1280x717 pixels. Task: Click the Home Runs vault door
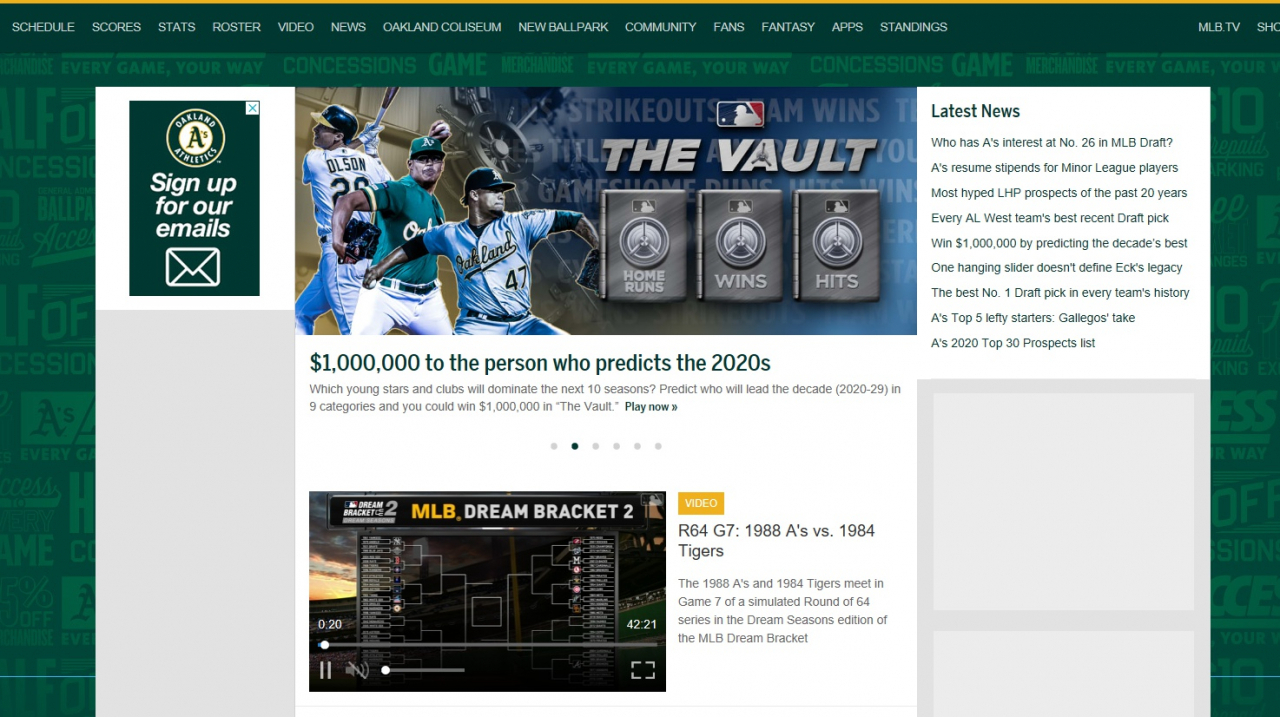tap(645, 246)
